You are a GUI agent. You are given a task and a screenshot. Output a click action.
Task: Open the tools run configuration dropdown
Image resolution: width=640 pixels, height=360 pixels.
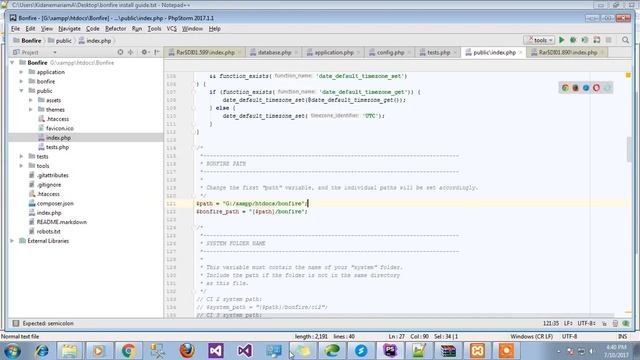tap(539, 40)
